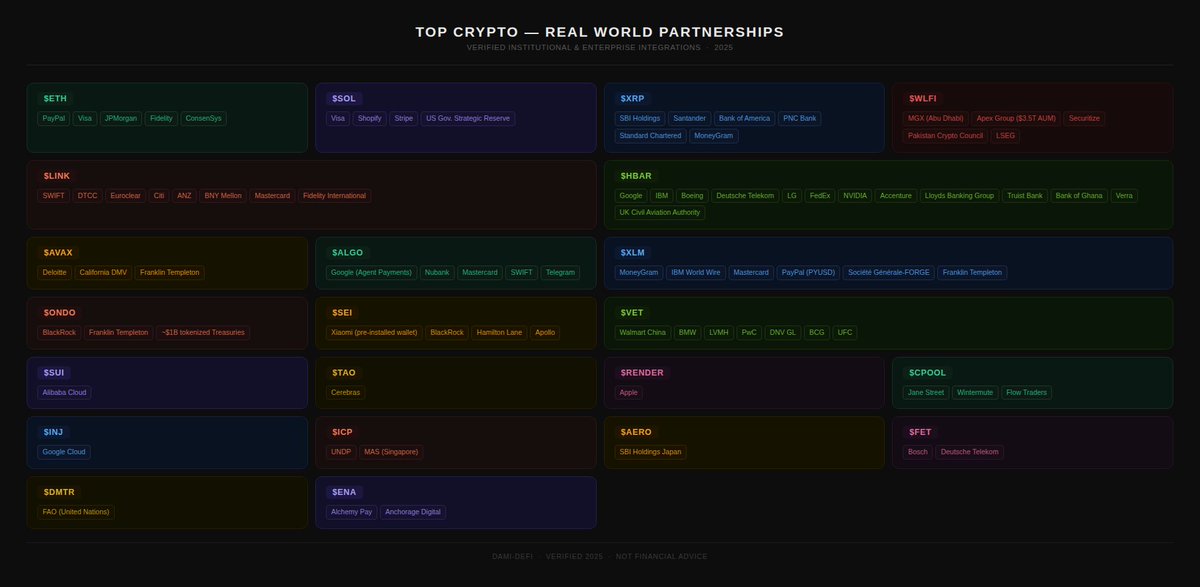Screen dimensions: 1200x587
Task: Click the Apple tag under $RENDER
Action: click(x=628, y=392)
